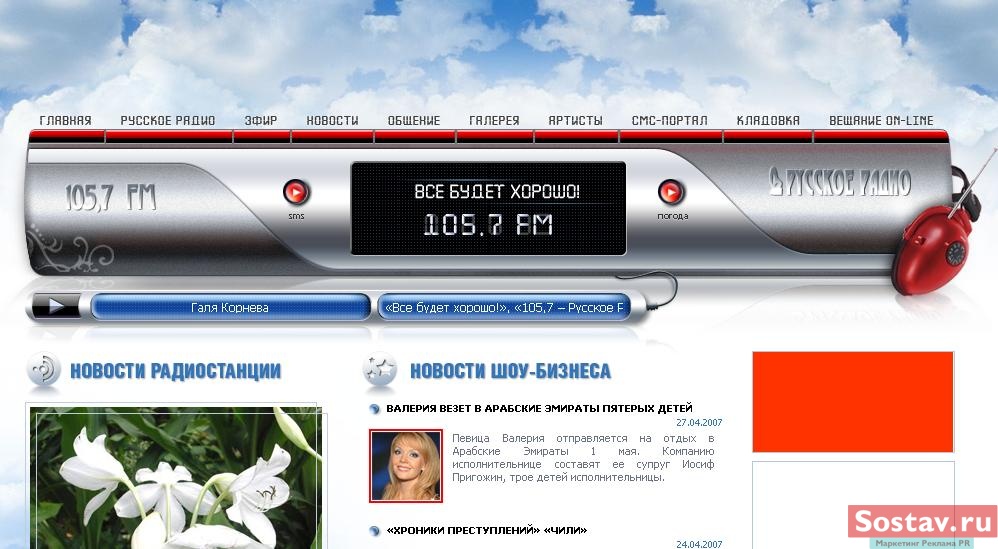The image size is (998, 549).
Task: Click the speaker icon beside Новости радиостанции
Action: [x=44, y=370]
